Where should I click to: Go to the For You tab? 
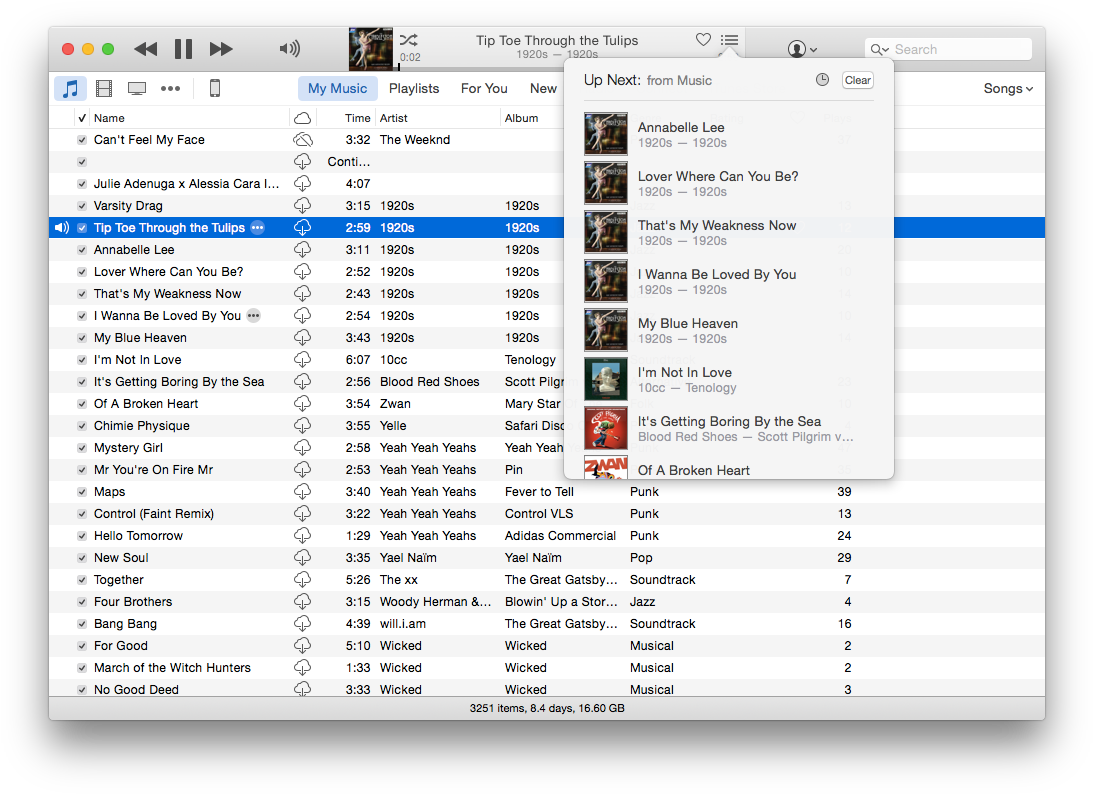tap(484, 89)
